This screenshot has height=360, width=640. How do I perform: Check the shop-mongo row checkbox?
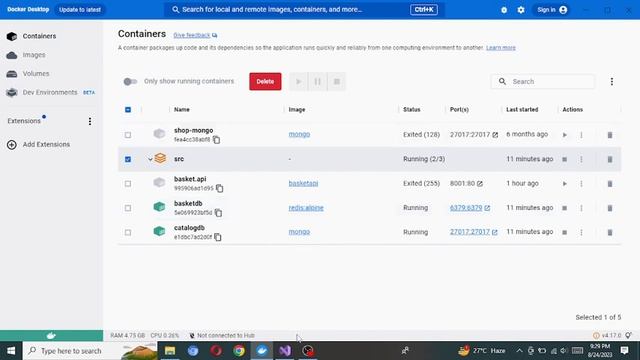pos(128,135)
